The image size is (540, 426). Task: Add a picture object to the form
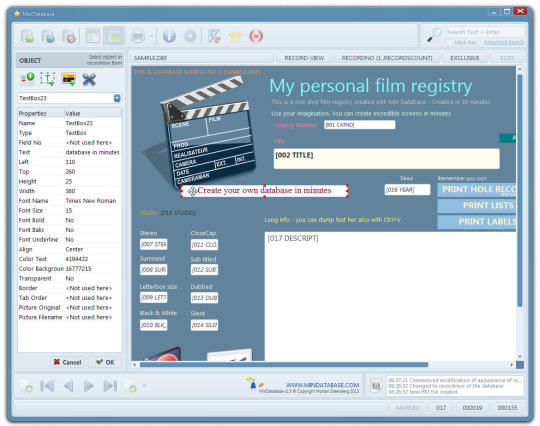click(69, 79)
